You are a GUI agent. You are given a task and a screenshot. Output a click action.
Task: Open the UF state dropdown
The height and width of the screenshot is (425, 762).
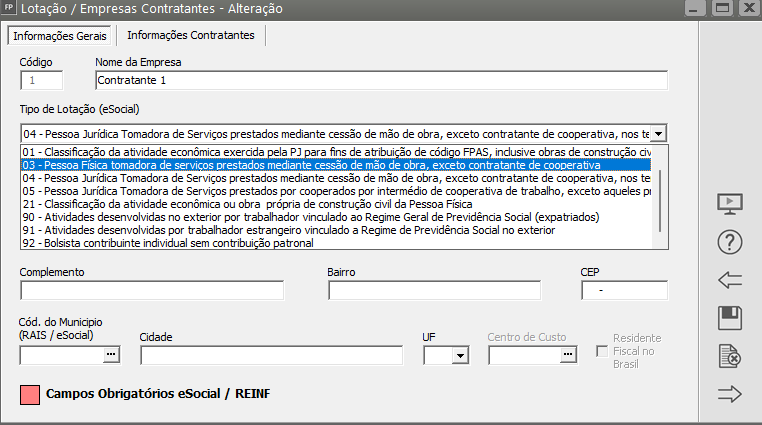(460, 355)
